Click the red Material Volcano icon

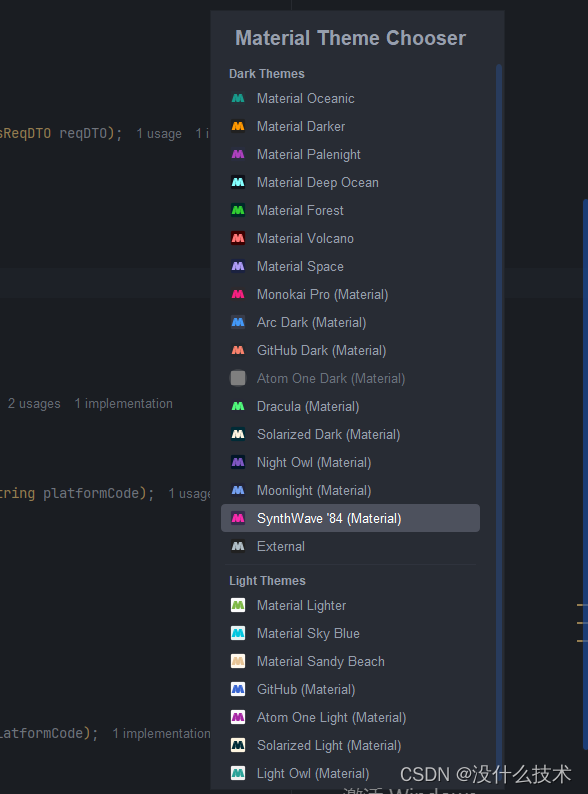pyautogui.click(x=238, y=238)
